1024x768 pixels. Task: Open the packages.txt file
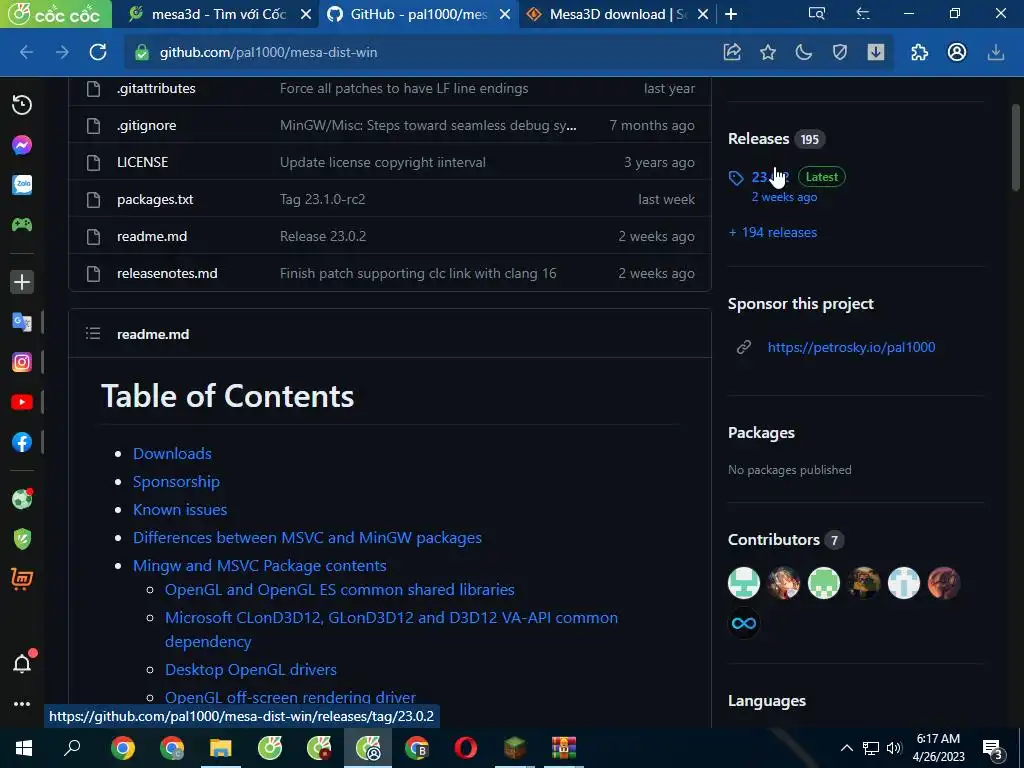pos(155,199)
